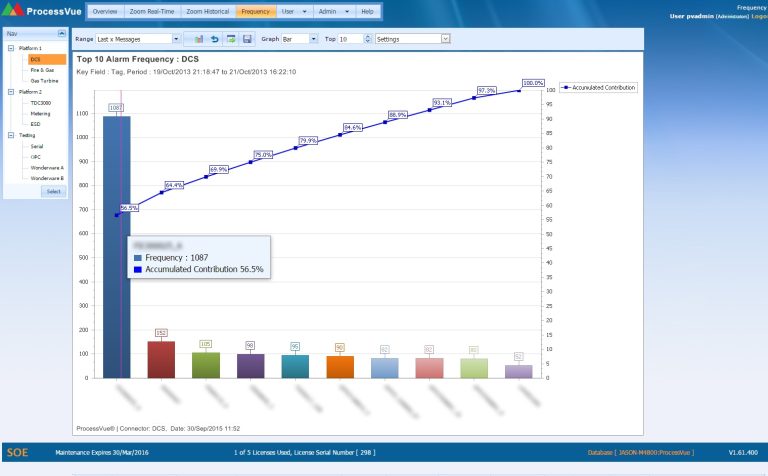The height and width of the screenshot is (476, 768).
Task: Open the Admin menu
Action: 332,13
